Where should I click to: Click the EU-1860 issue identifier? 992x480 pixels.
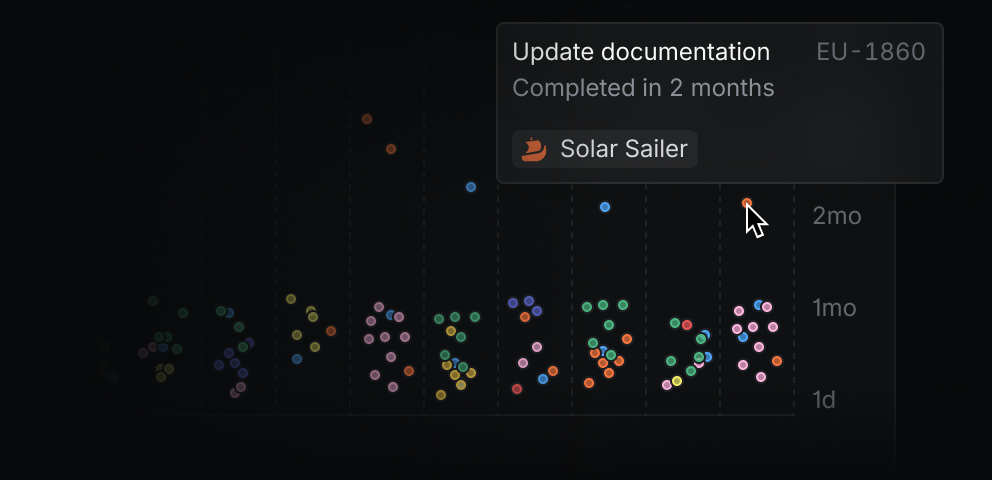[x=870, y=52]
